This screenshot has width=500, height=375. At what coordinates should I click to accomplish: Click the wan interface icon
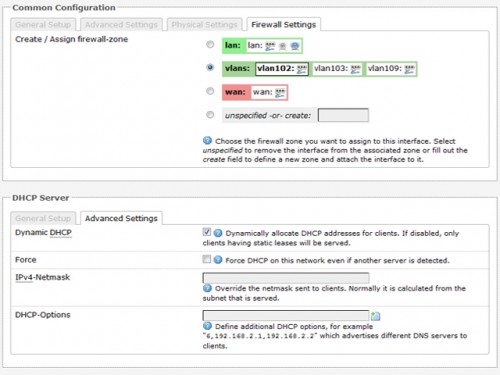[280, 93]
